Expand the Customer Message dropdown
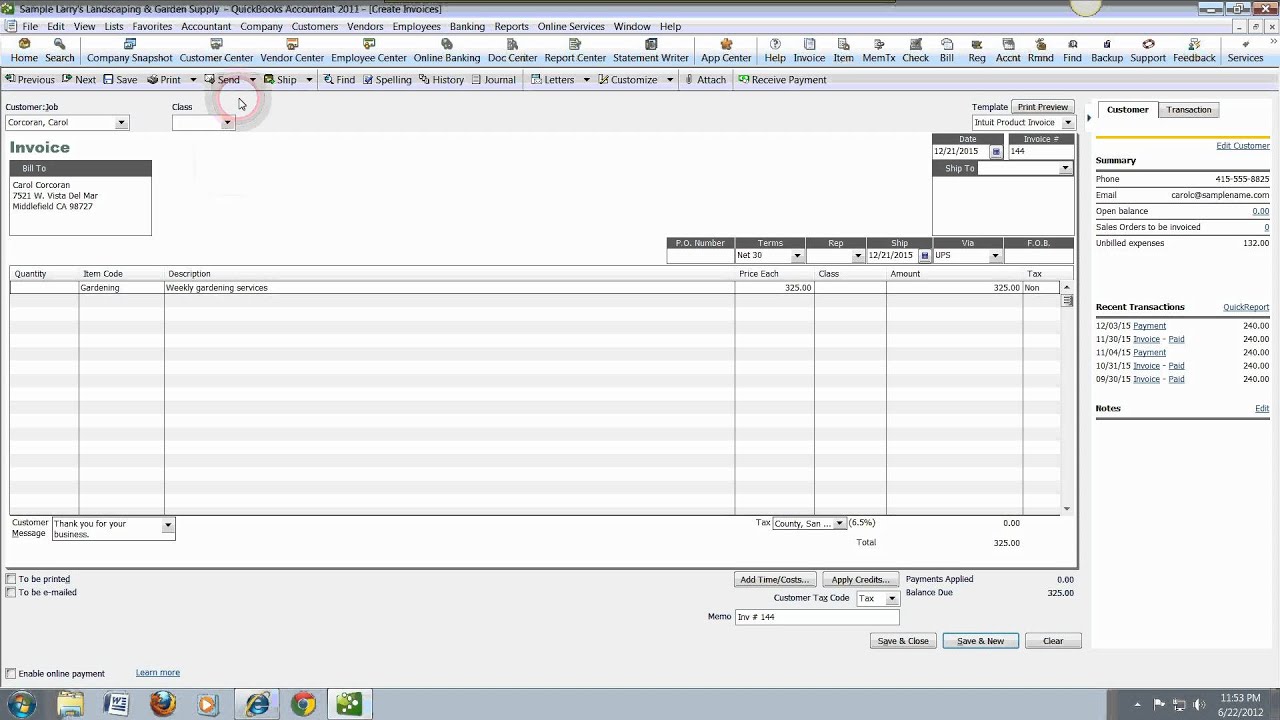Image resolution: width=1280 pixels, height=720 pixels. coord(168,525)
